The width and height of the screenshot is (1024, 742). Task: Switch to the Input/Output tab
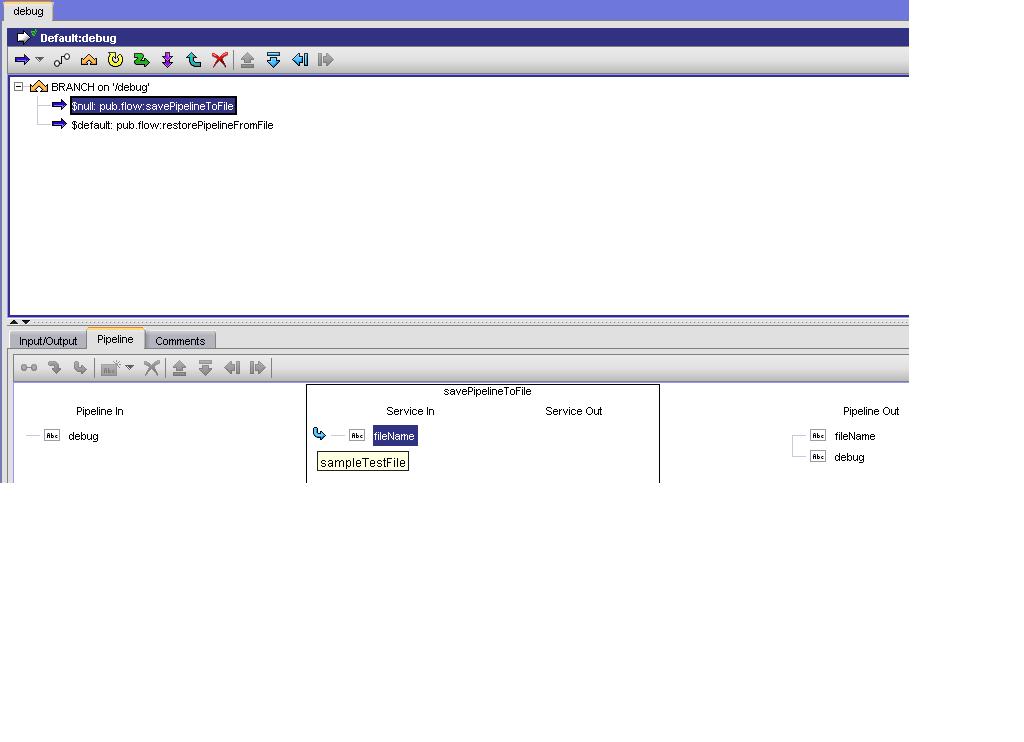pos(48,340)
